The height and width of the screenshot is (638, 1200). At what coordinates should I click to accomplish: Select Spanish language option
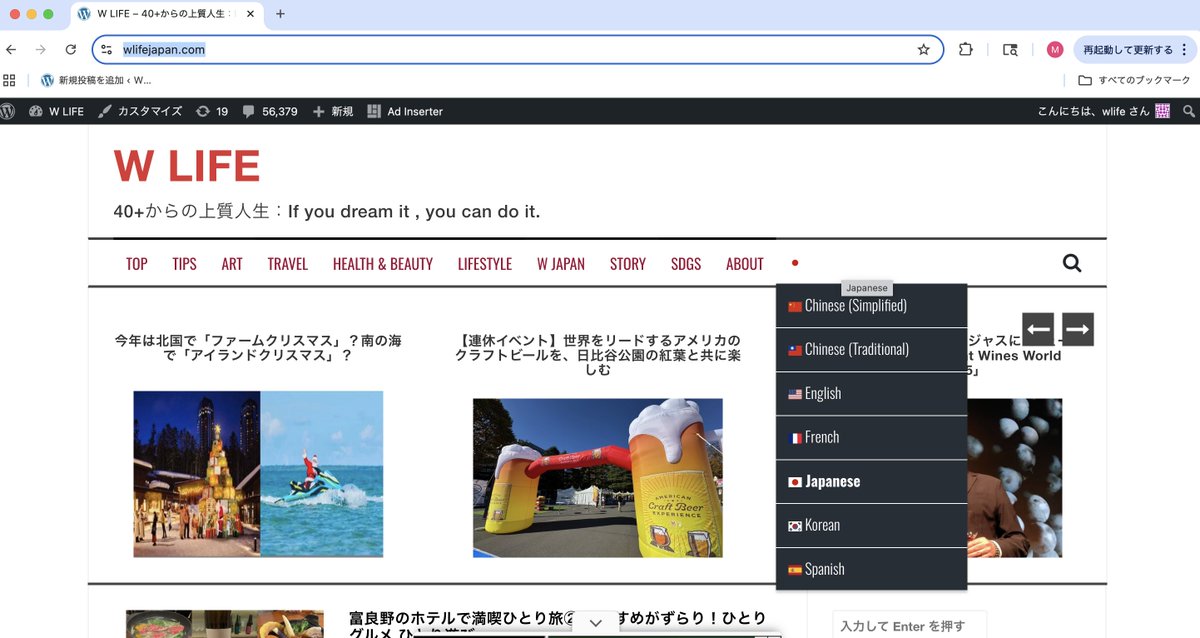872,570
